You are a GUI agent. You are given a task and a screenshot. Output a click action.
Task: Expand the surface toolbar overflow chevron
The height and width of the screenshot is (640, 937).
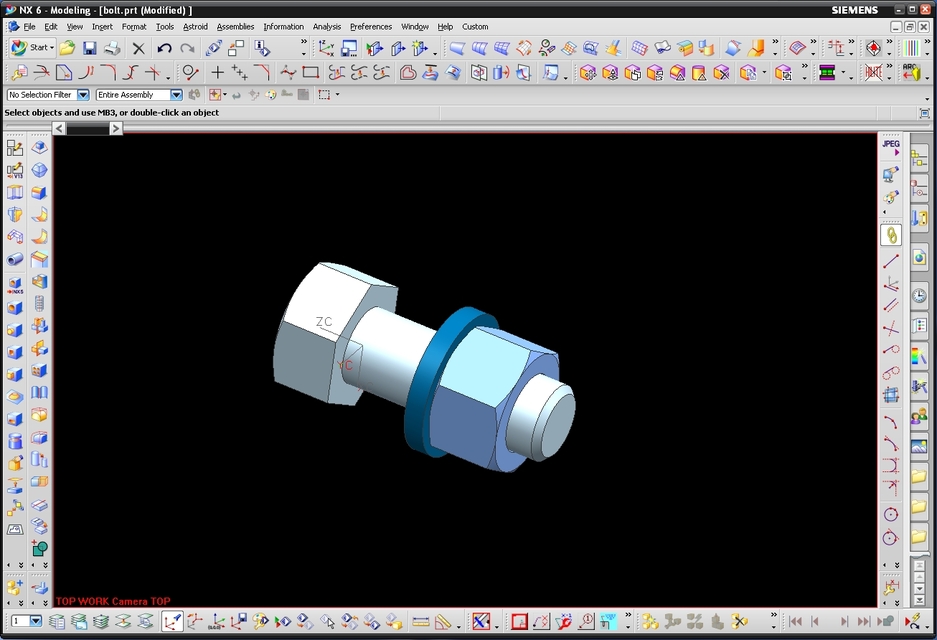click(775, 42)
